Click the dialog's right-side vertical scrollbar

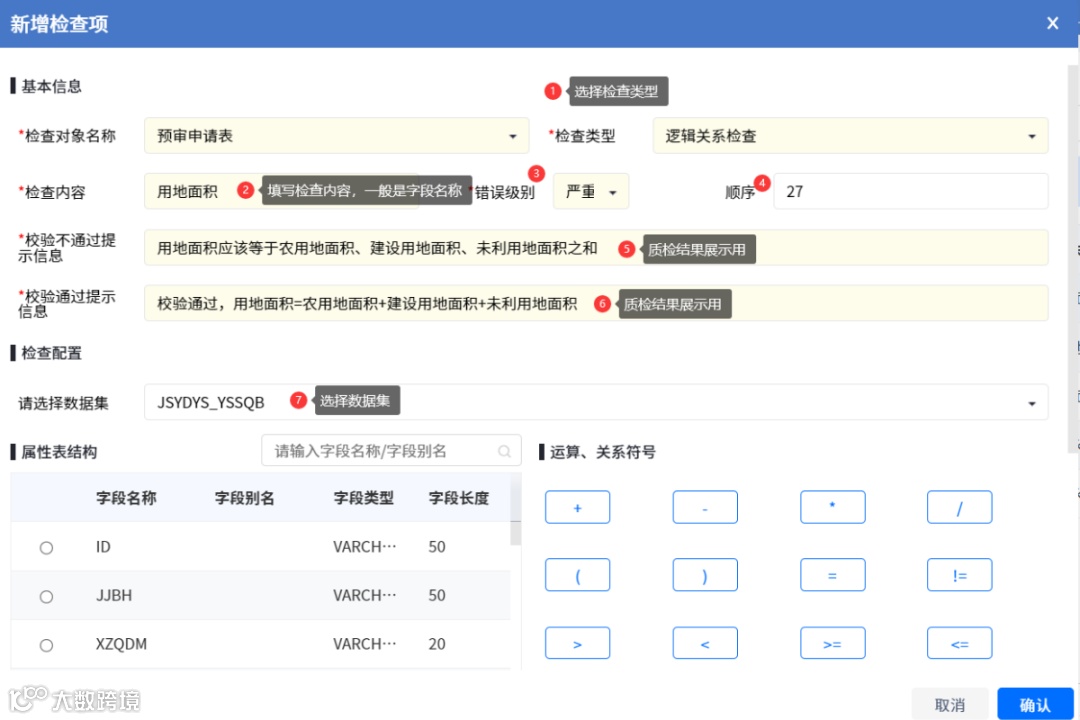pos(1073,258)
